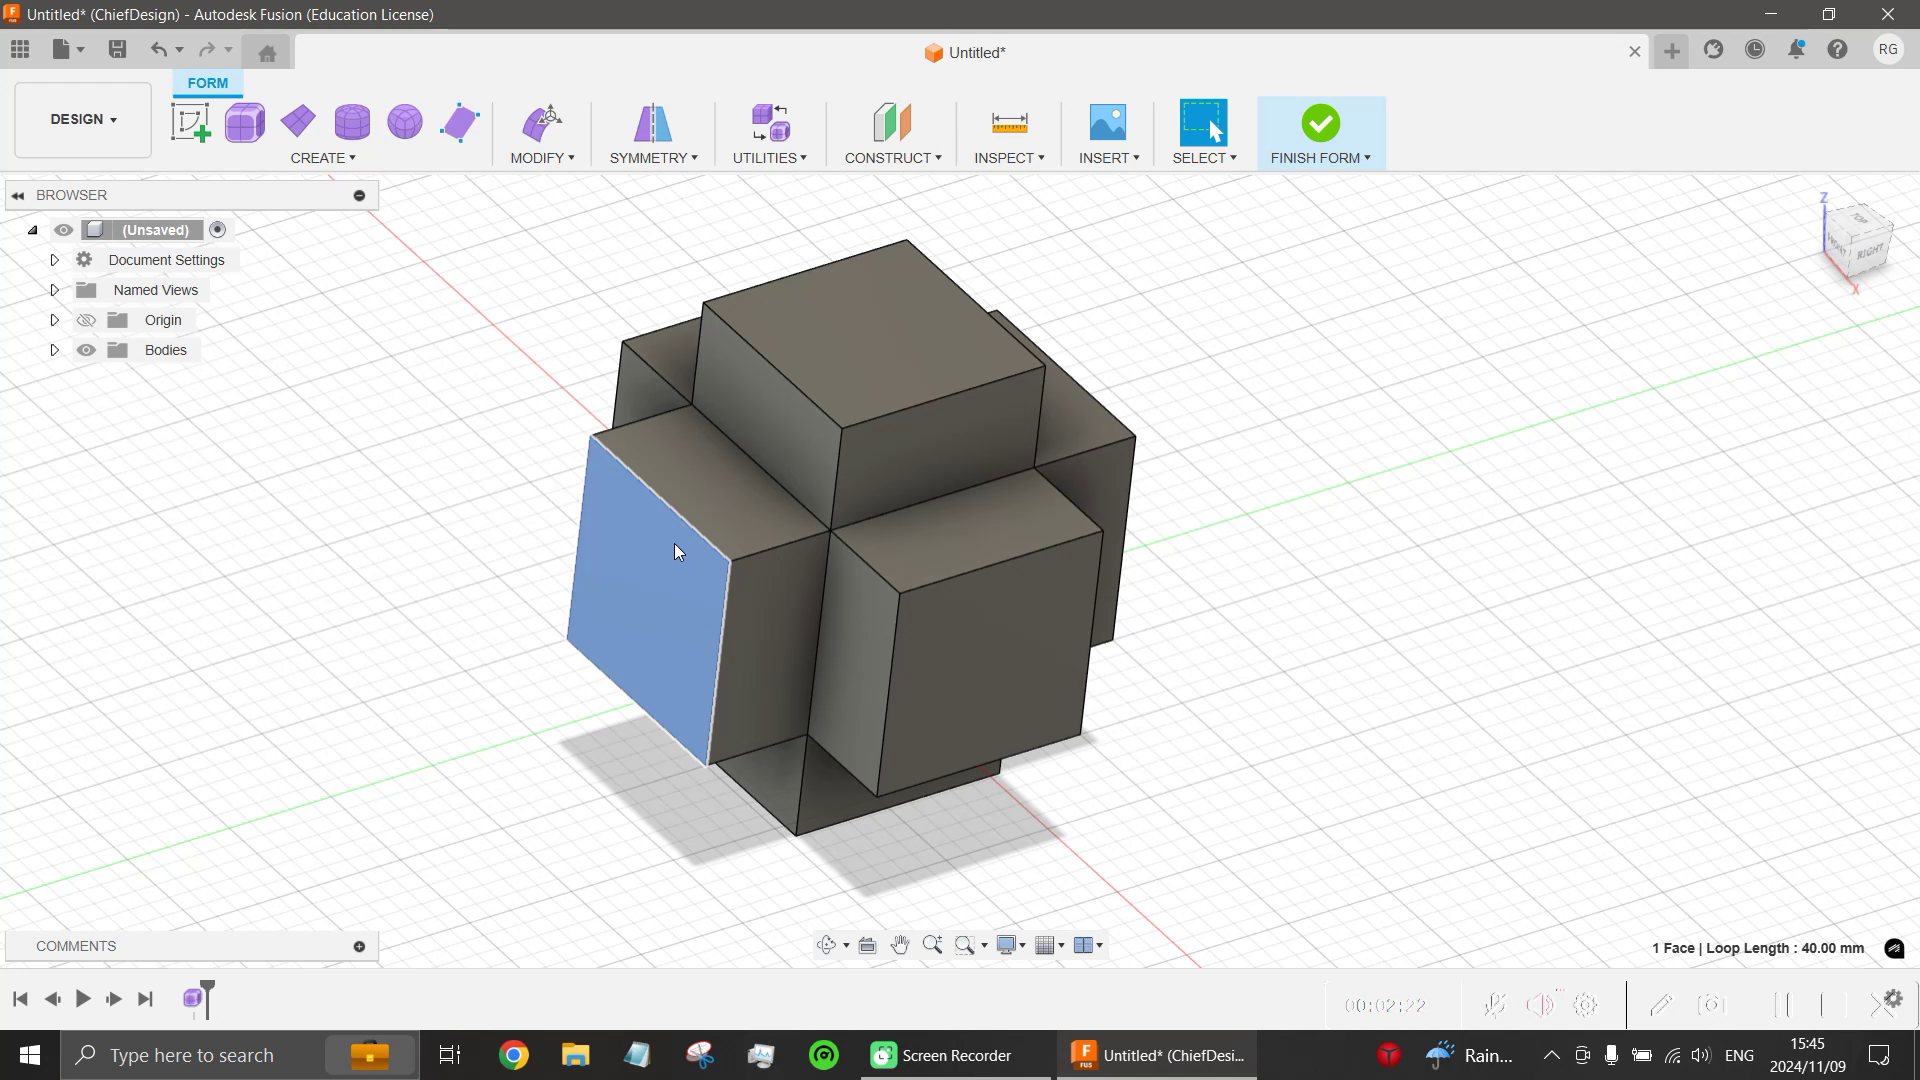
Task: Click the Redo arrow icon
Action: [207, 49]
